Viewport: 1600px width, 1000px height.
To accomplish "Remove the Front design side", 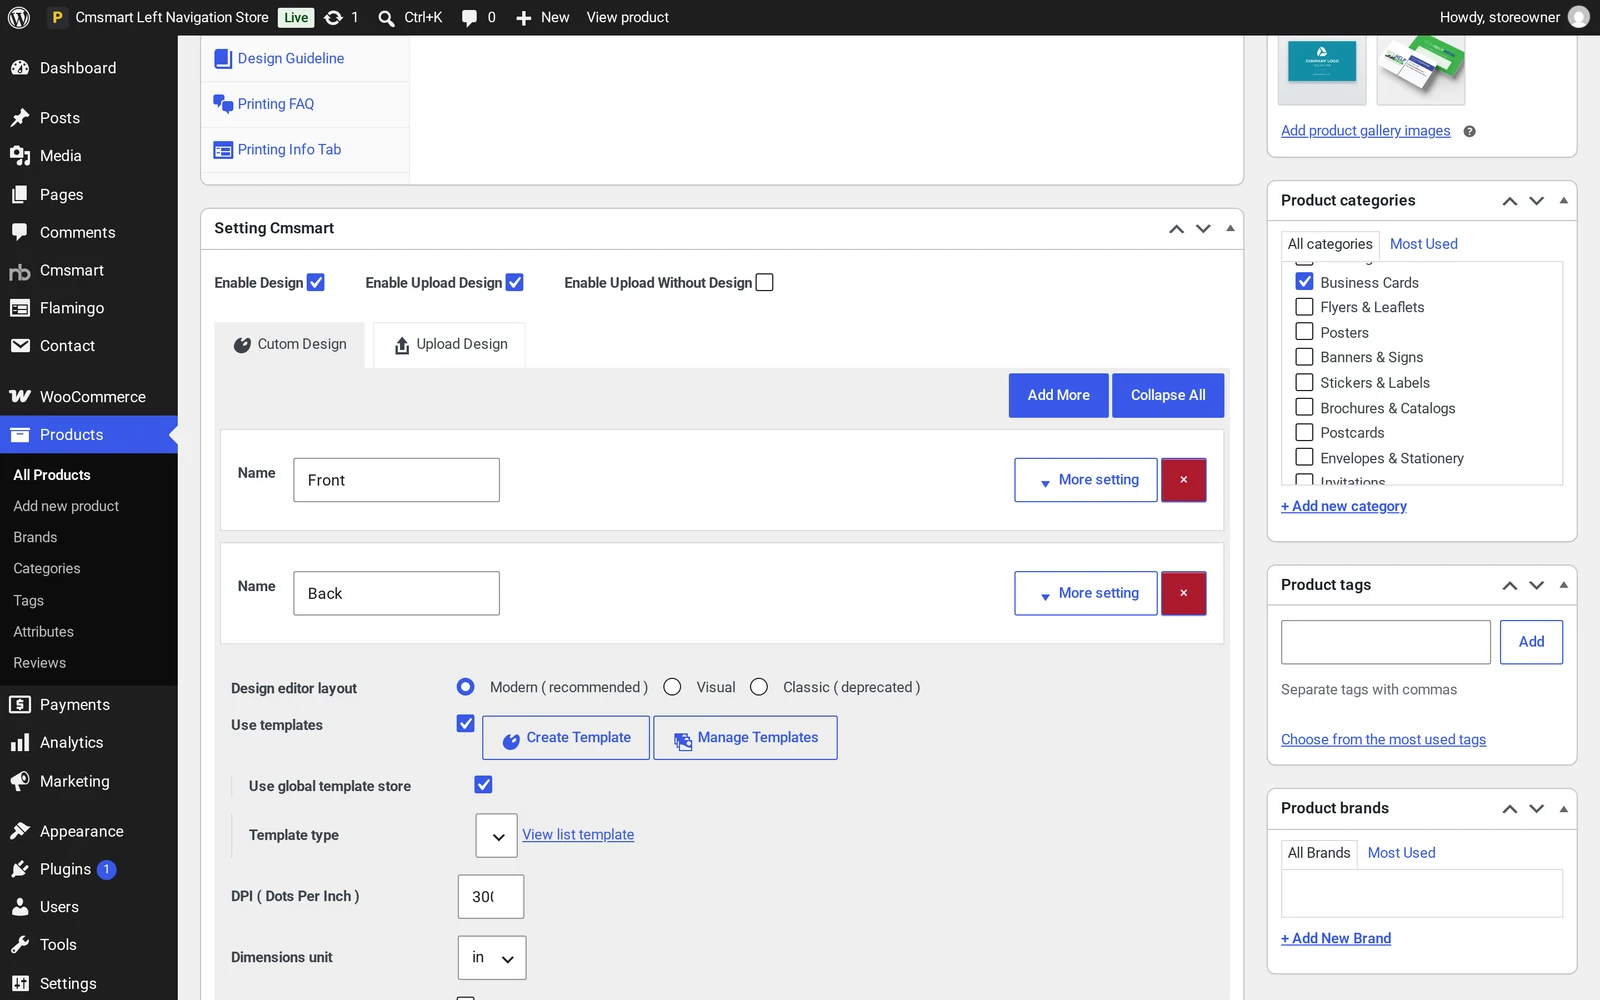I will click(1184, 480).
